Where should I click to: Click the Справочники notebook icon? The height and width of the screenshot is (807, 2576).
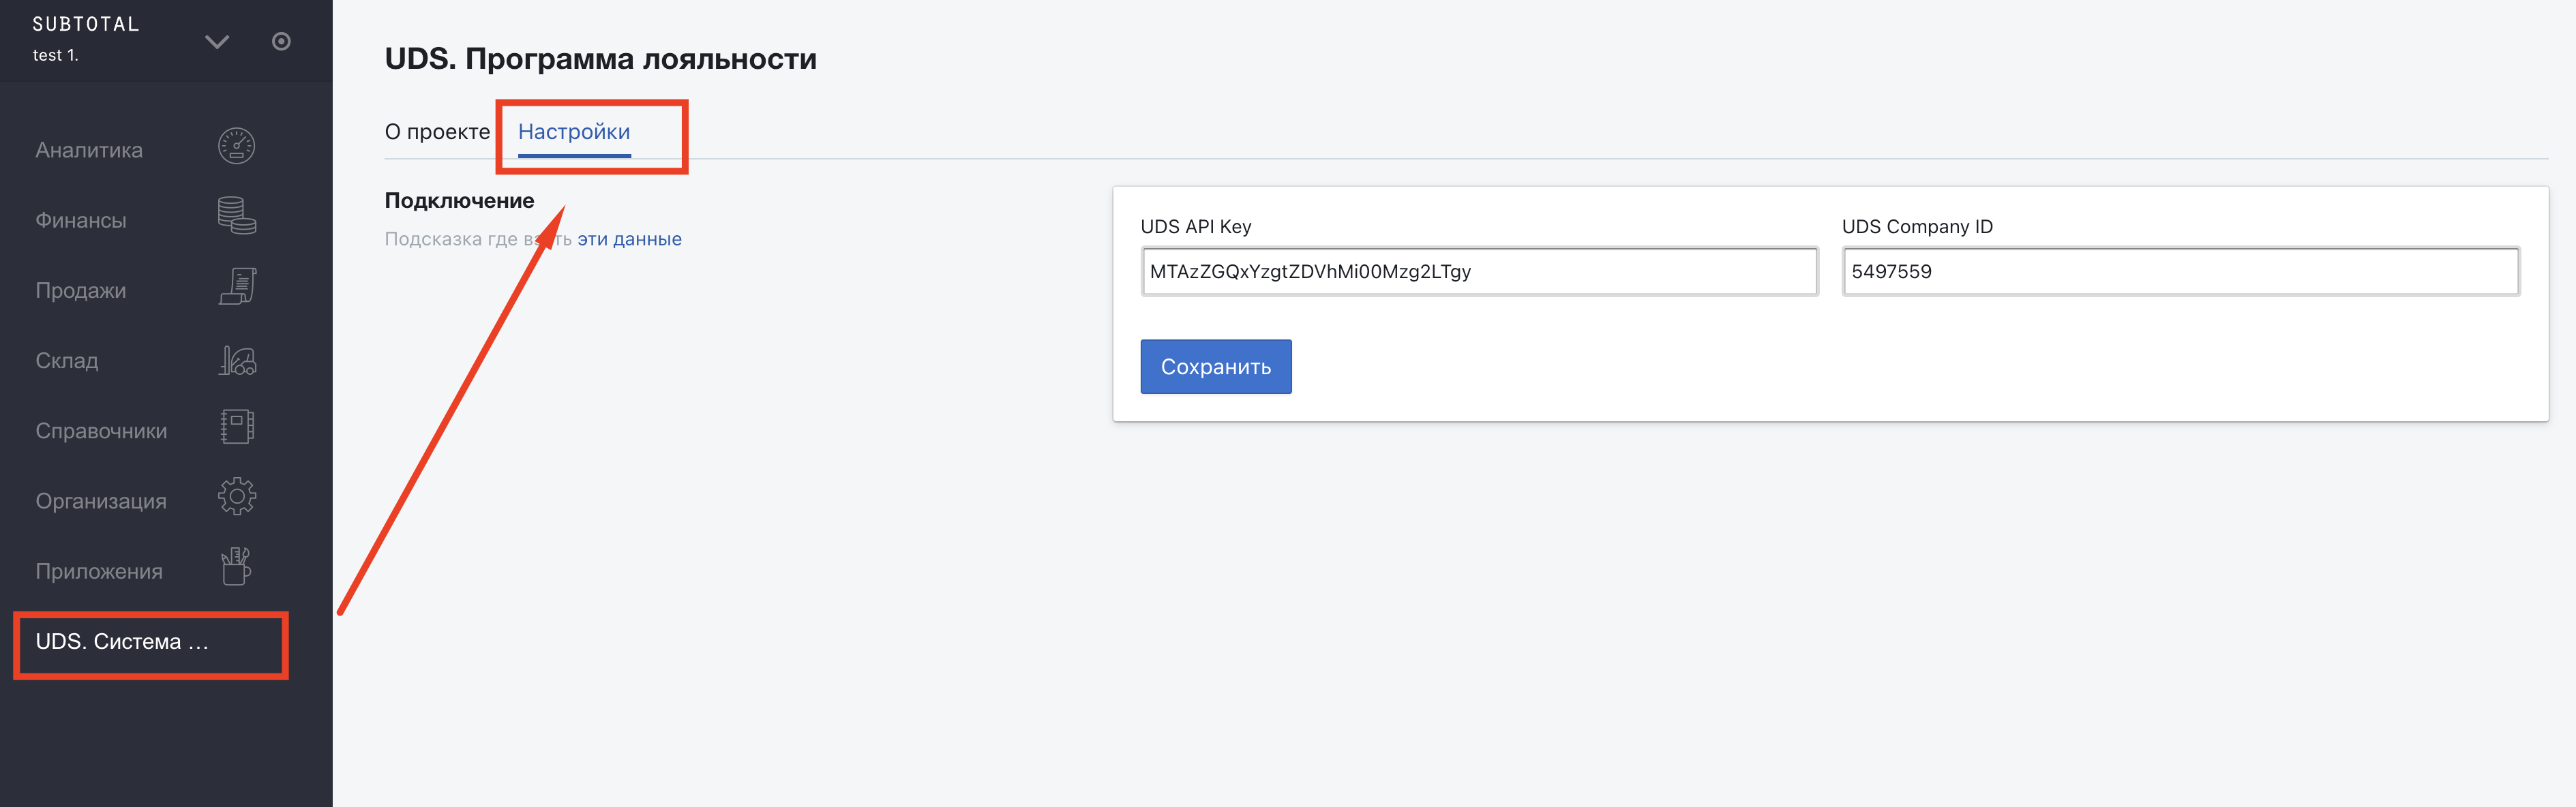point(237,427)
